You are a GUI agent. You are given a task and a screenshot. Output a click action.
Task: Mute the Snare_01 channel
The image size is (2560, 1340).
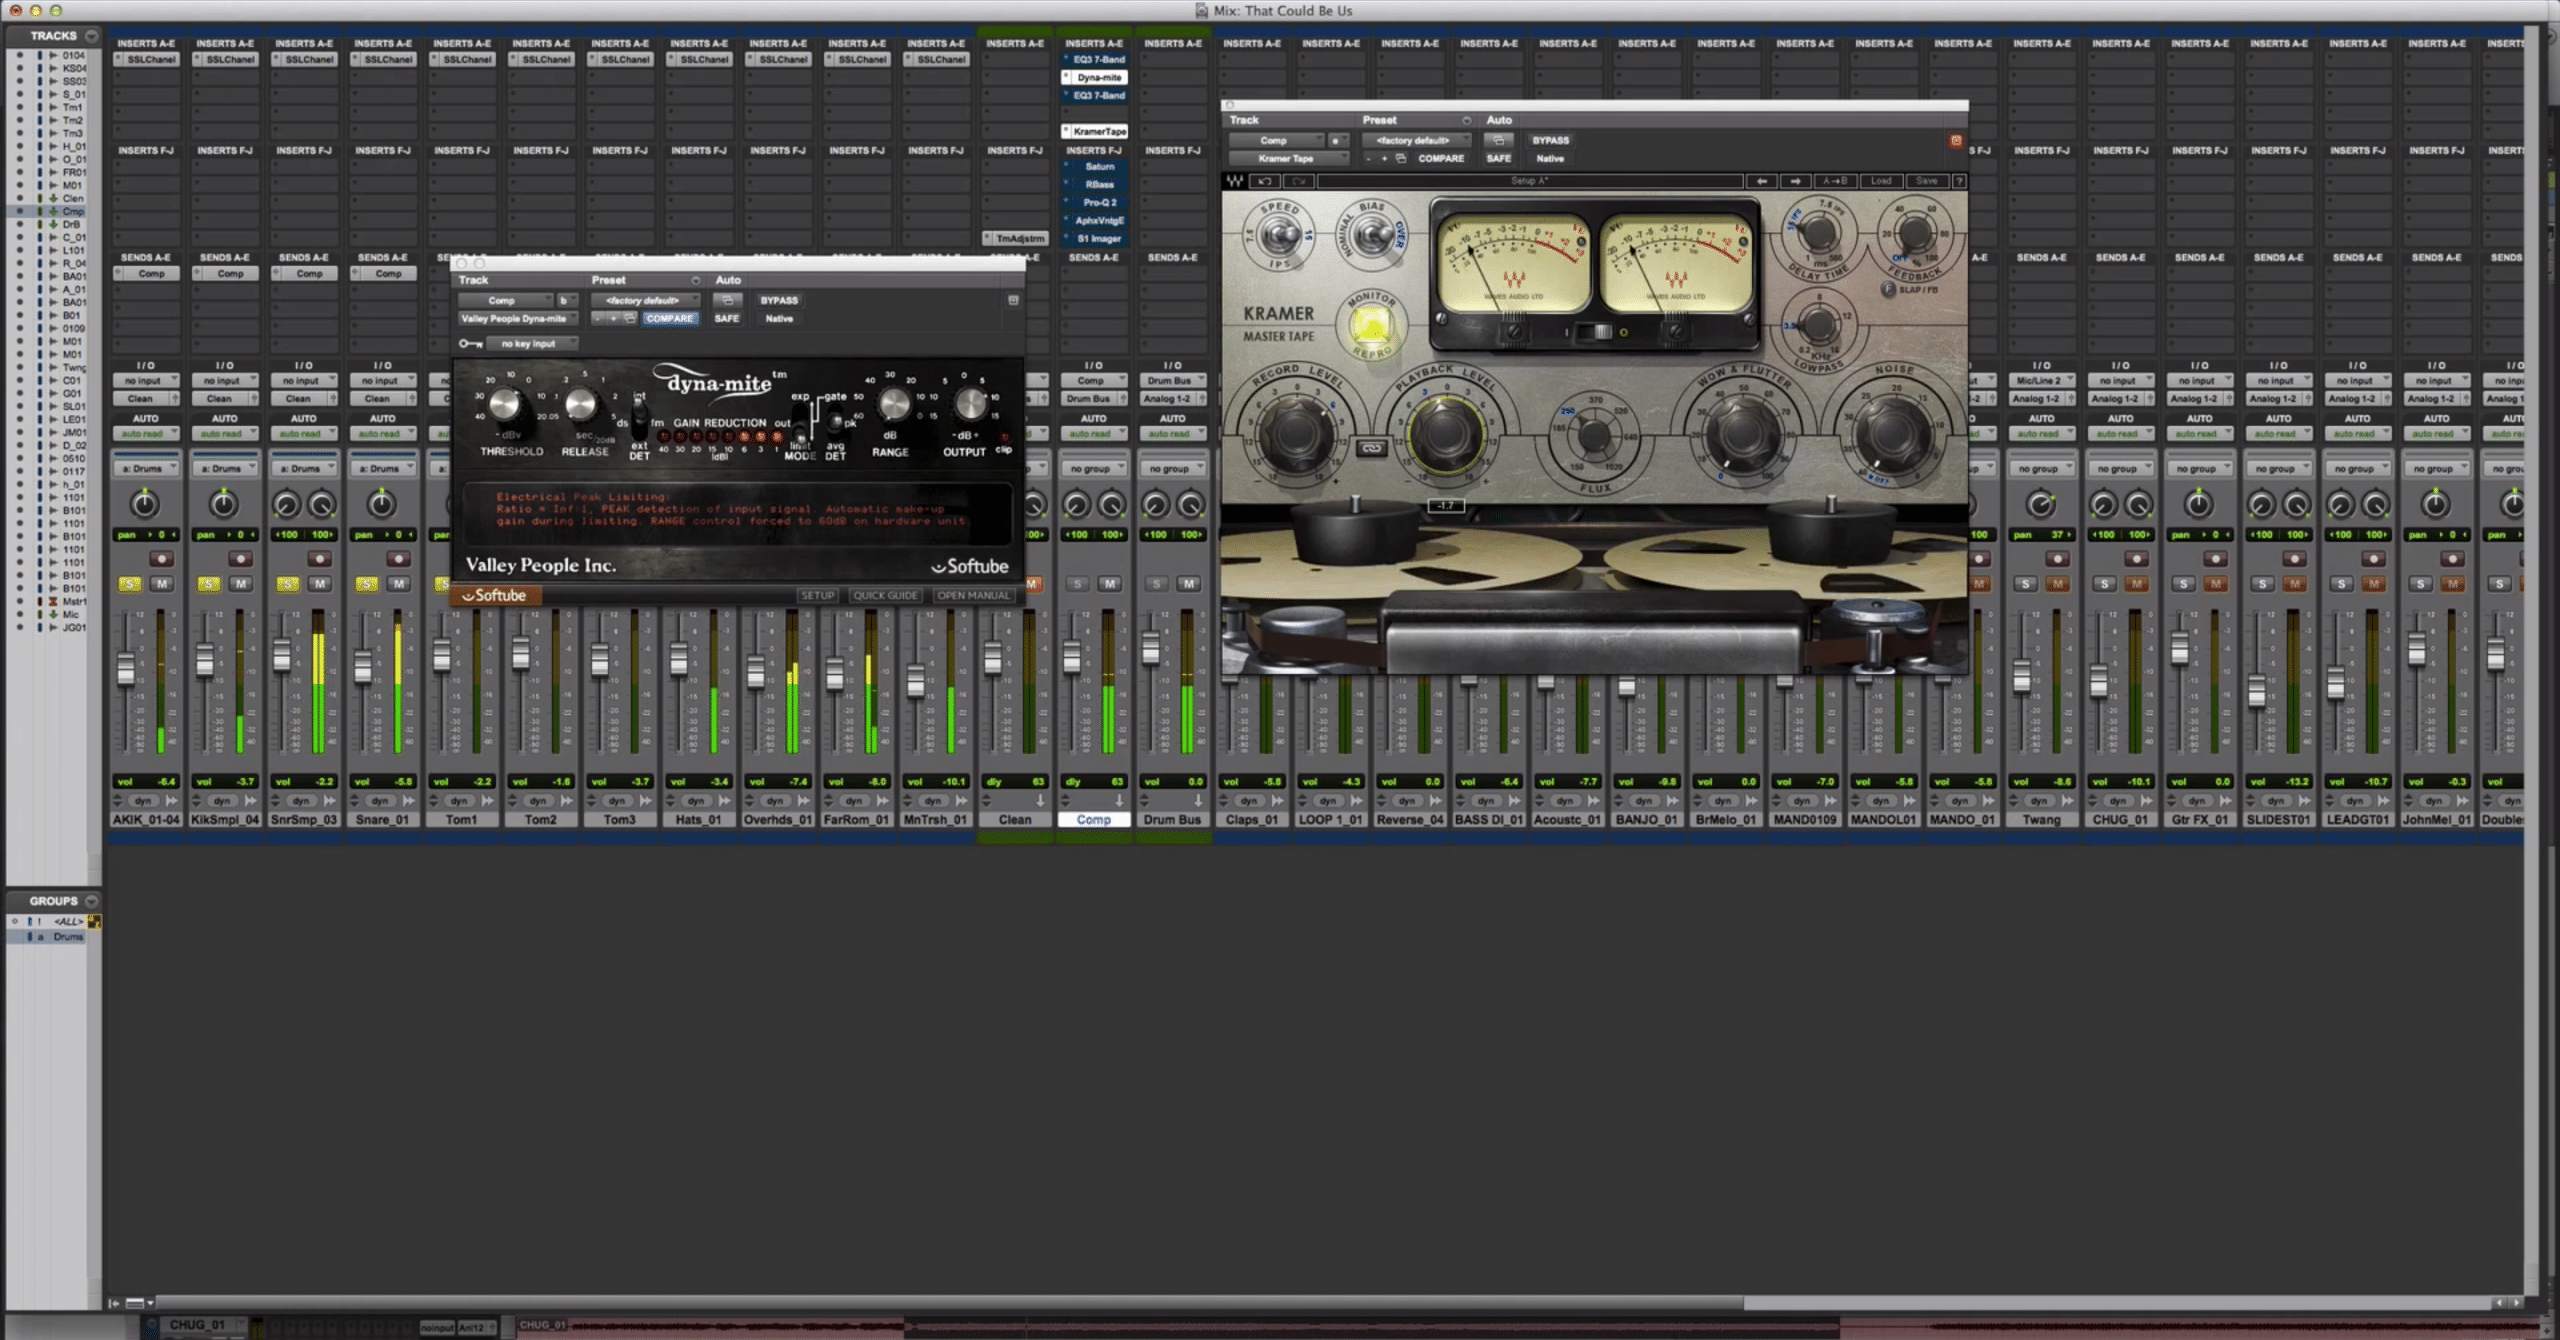(399, 583)
